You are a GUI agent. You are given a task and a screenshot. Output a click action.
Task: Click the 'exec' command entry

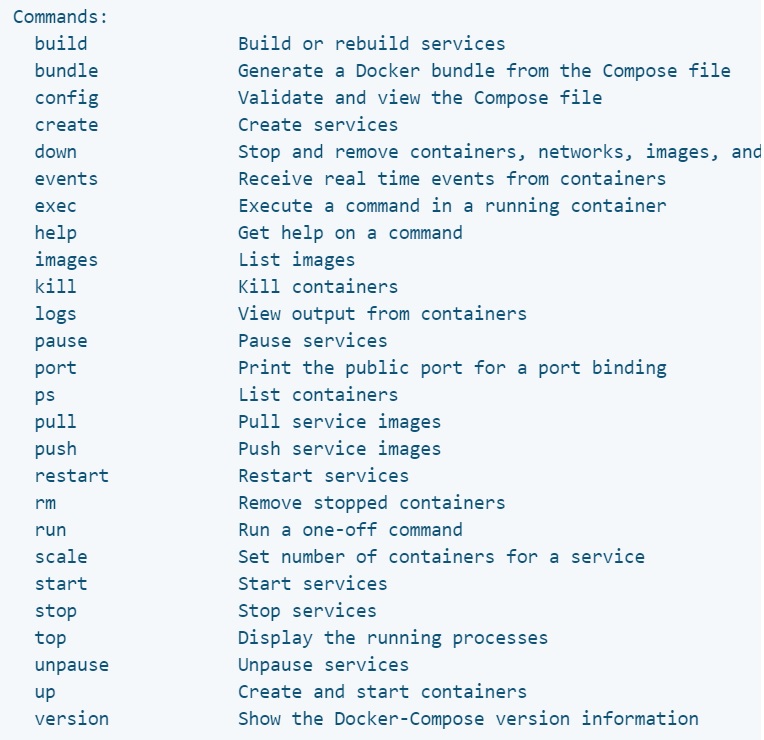pyautogui.click(x=55, y=206)
